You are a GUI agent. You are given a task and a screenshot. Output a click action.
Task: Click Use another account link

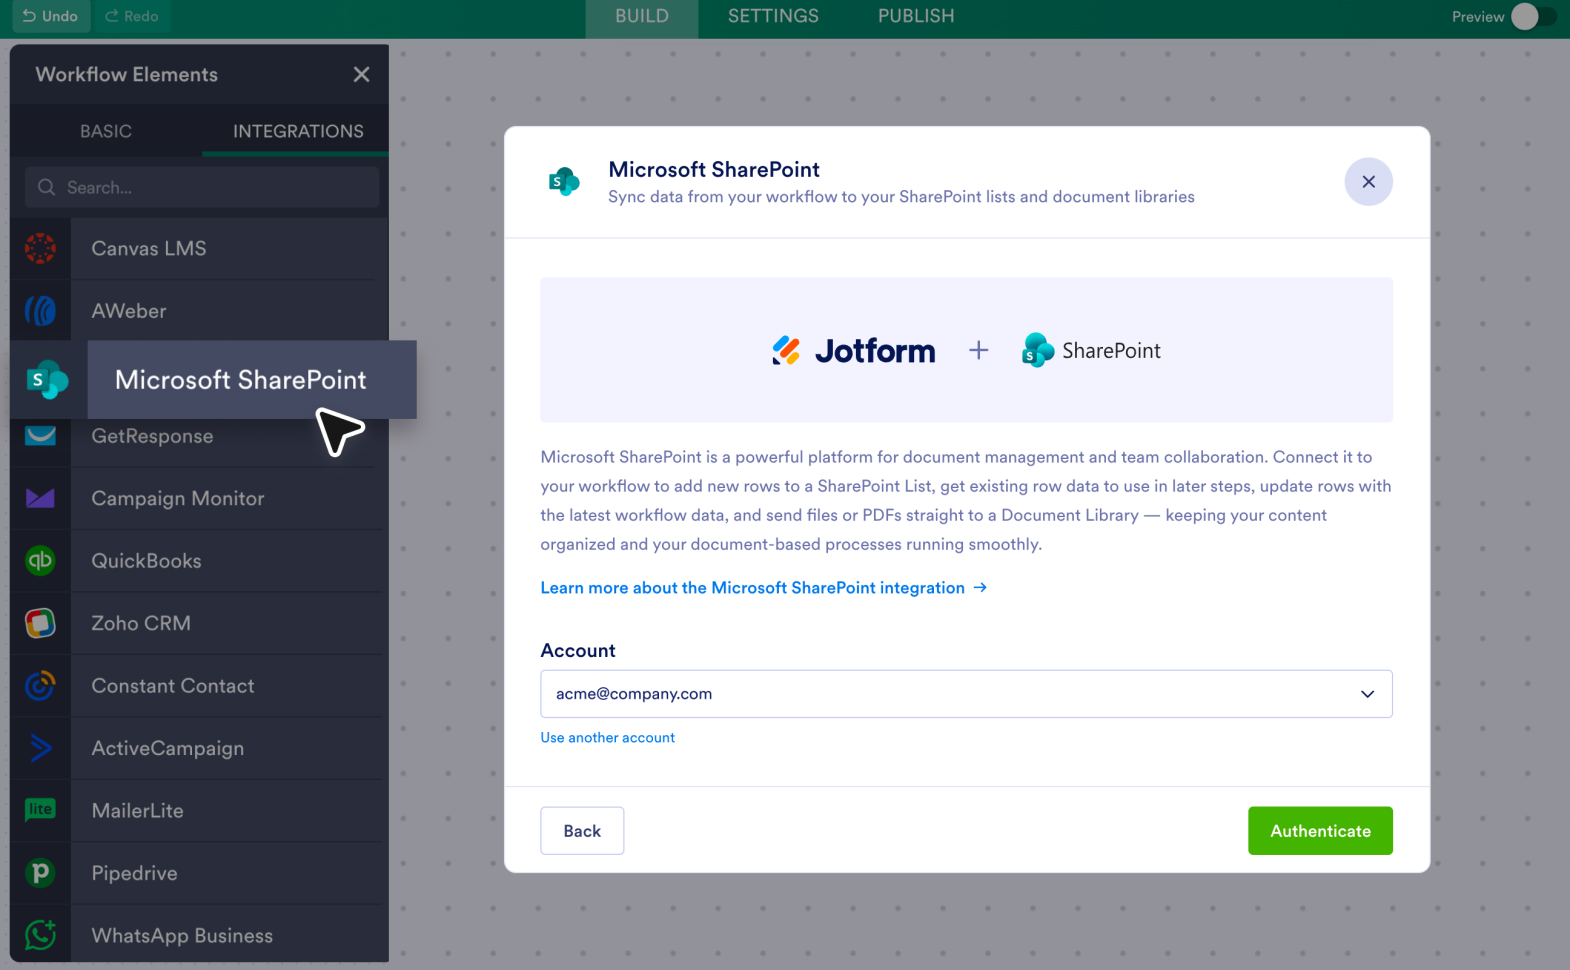[608, 738]
